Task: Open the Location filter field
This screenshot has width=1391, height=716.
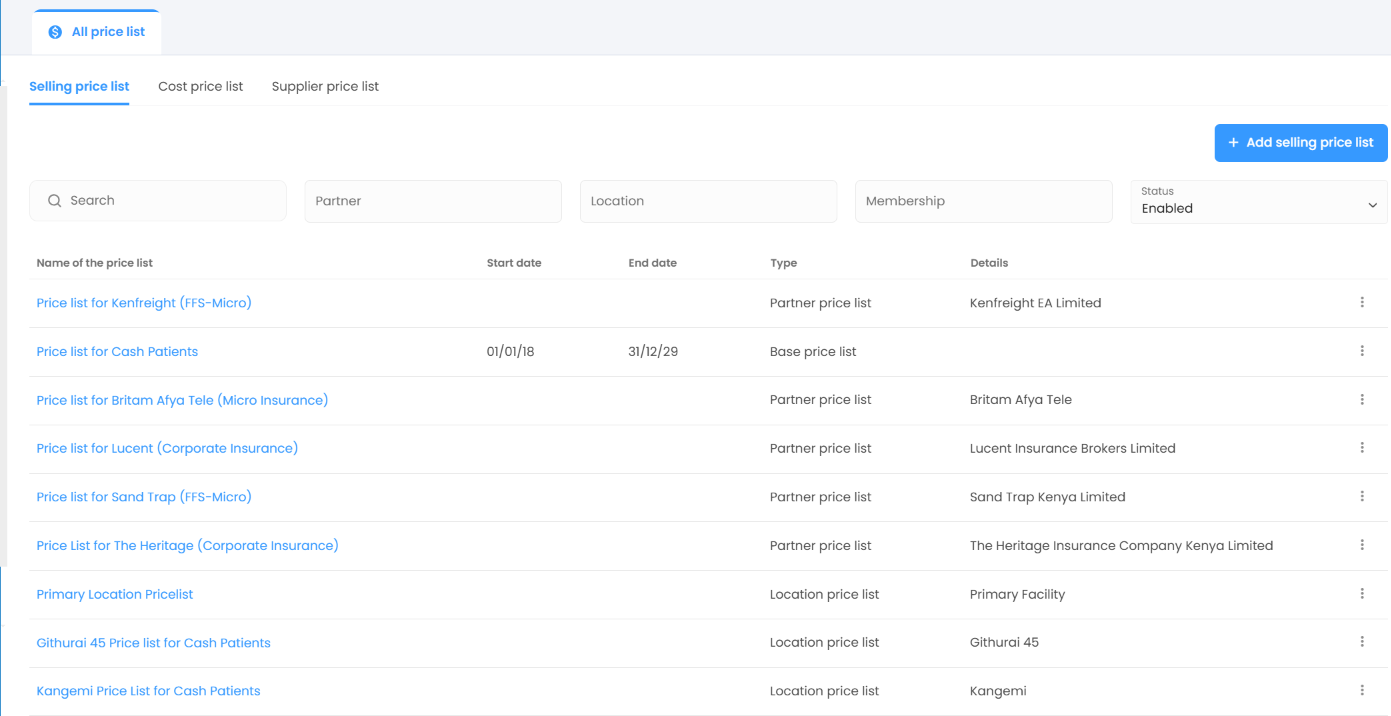Action: [x=708, y=201]
